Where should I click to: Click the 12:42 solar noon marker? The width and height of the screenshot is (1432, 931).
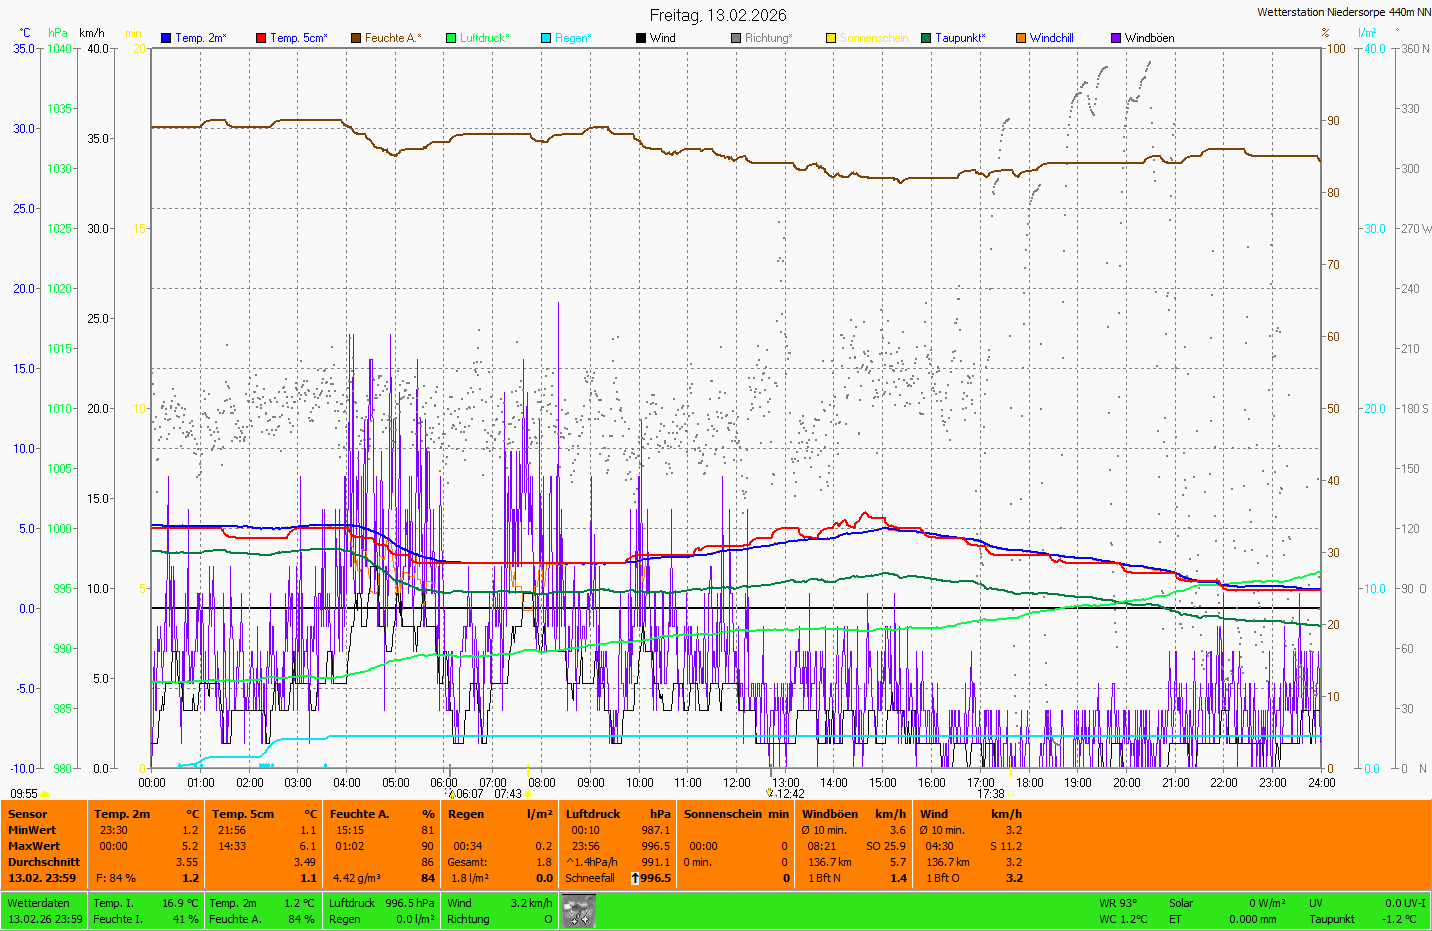tap(769, 793)
